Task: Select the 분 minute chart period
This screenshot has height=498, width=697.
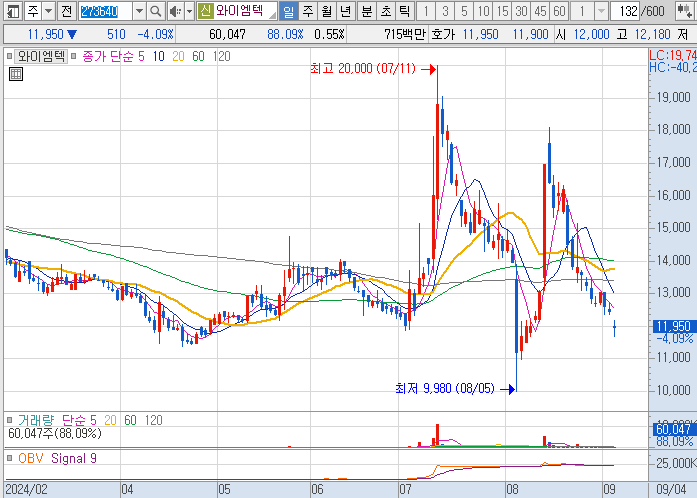Action: coord(367,11)
